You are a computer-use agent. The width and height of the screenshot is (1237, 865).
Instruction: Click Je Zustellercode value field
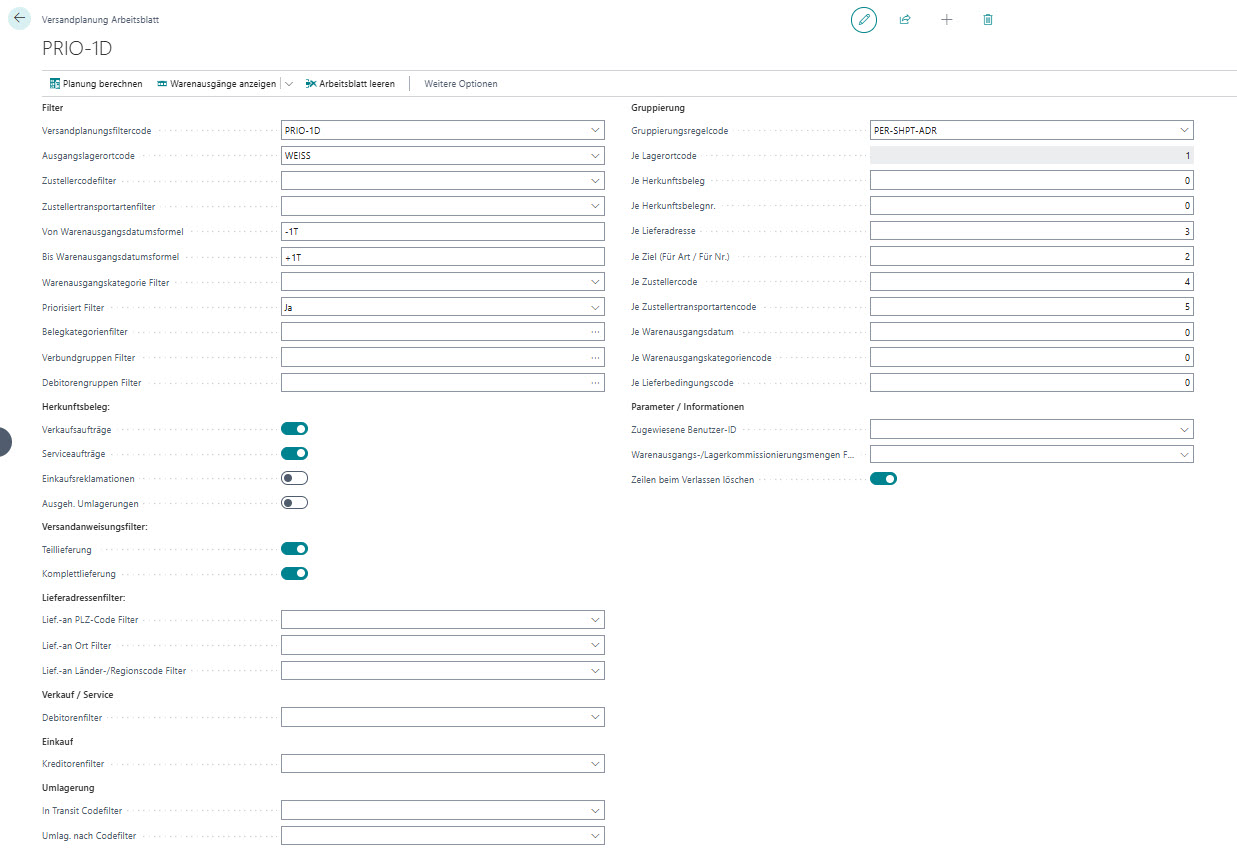[x=1032, y=282]
